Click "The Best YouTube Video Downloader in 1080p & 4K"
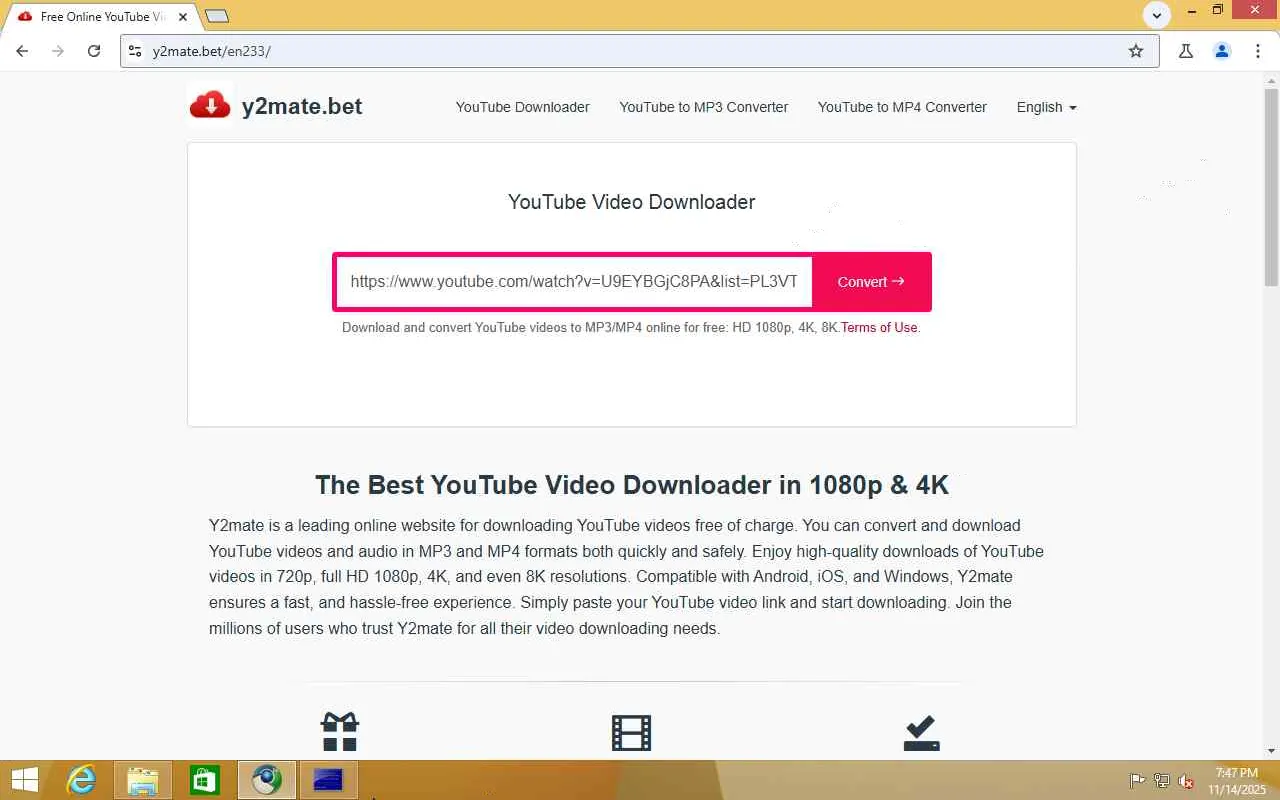 (x=632, y=485)
